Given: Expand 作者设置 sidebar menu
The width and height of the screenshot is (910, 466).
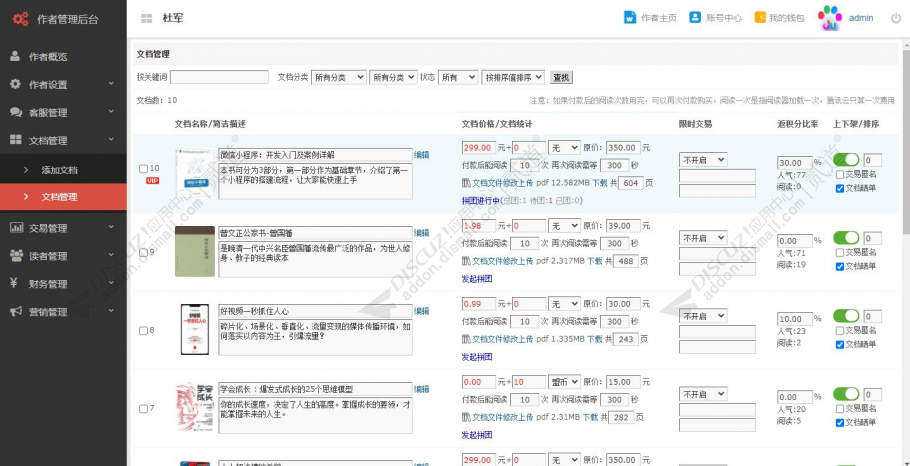Looking at the screenshot, I should pos(63,84).
